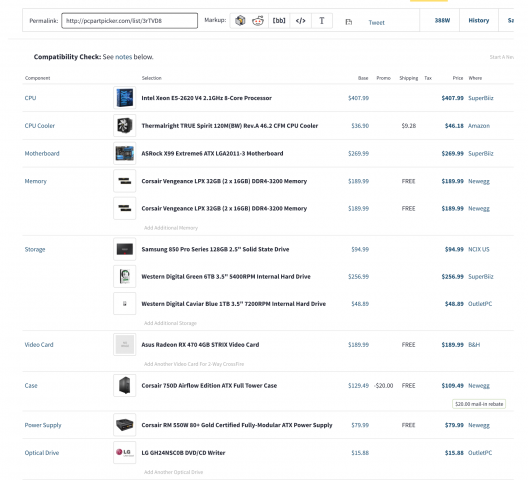Screen dimensions: 528x480
Task: Open the WD Green 6TB drive thumbnail
Action: tap(125, 277)
